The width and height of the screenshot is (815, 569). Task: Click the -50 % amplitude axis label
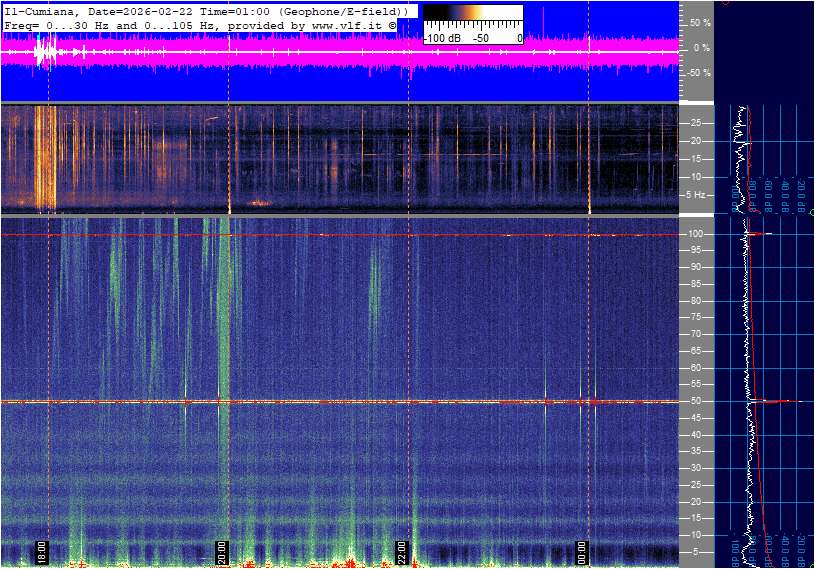(698, 73)
